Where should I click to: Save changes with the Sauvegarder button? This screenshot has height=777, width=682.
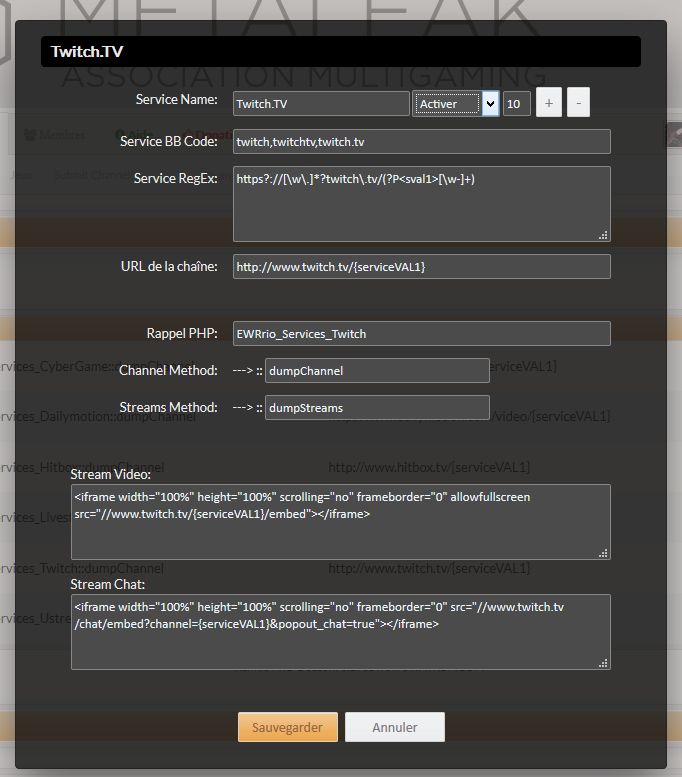[288, 727]
